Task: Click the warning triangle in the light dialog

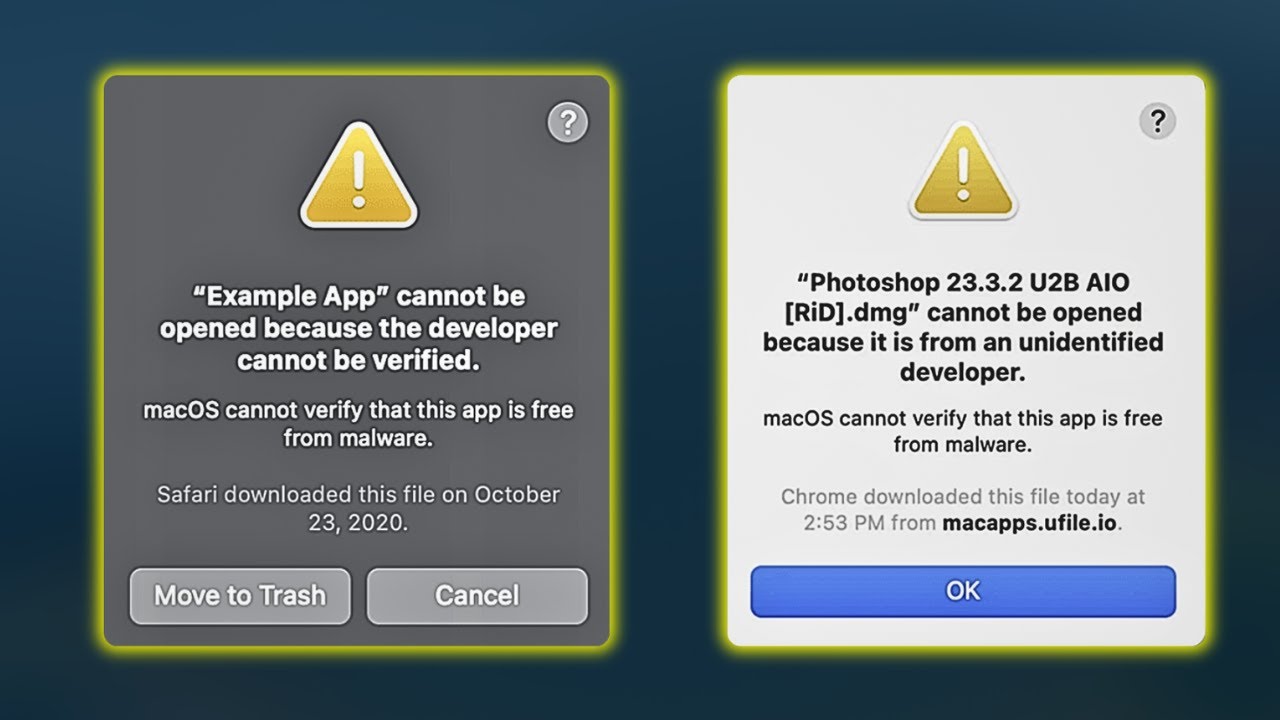Action: [962, 172]
